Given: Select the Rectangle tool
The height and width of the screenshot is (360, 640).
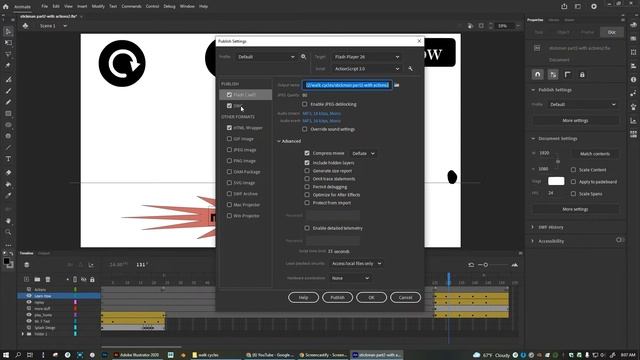Looking at the screenshot, I should coord(8,113).
